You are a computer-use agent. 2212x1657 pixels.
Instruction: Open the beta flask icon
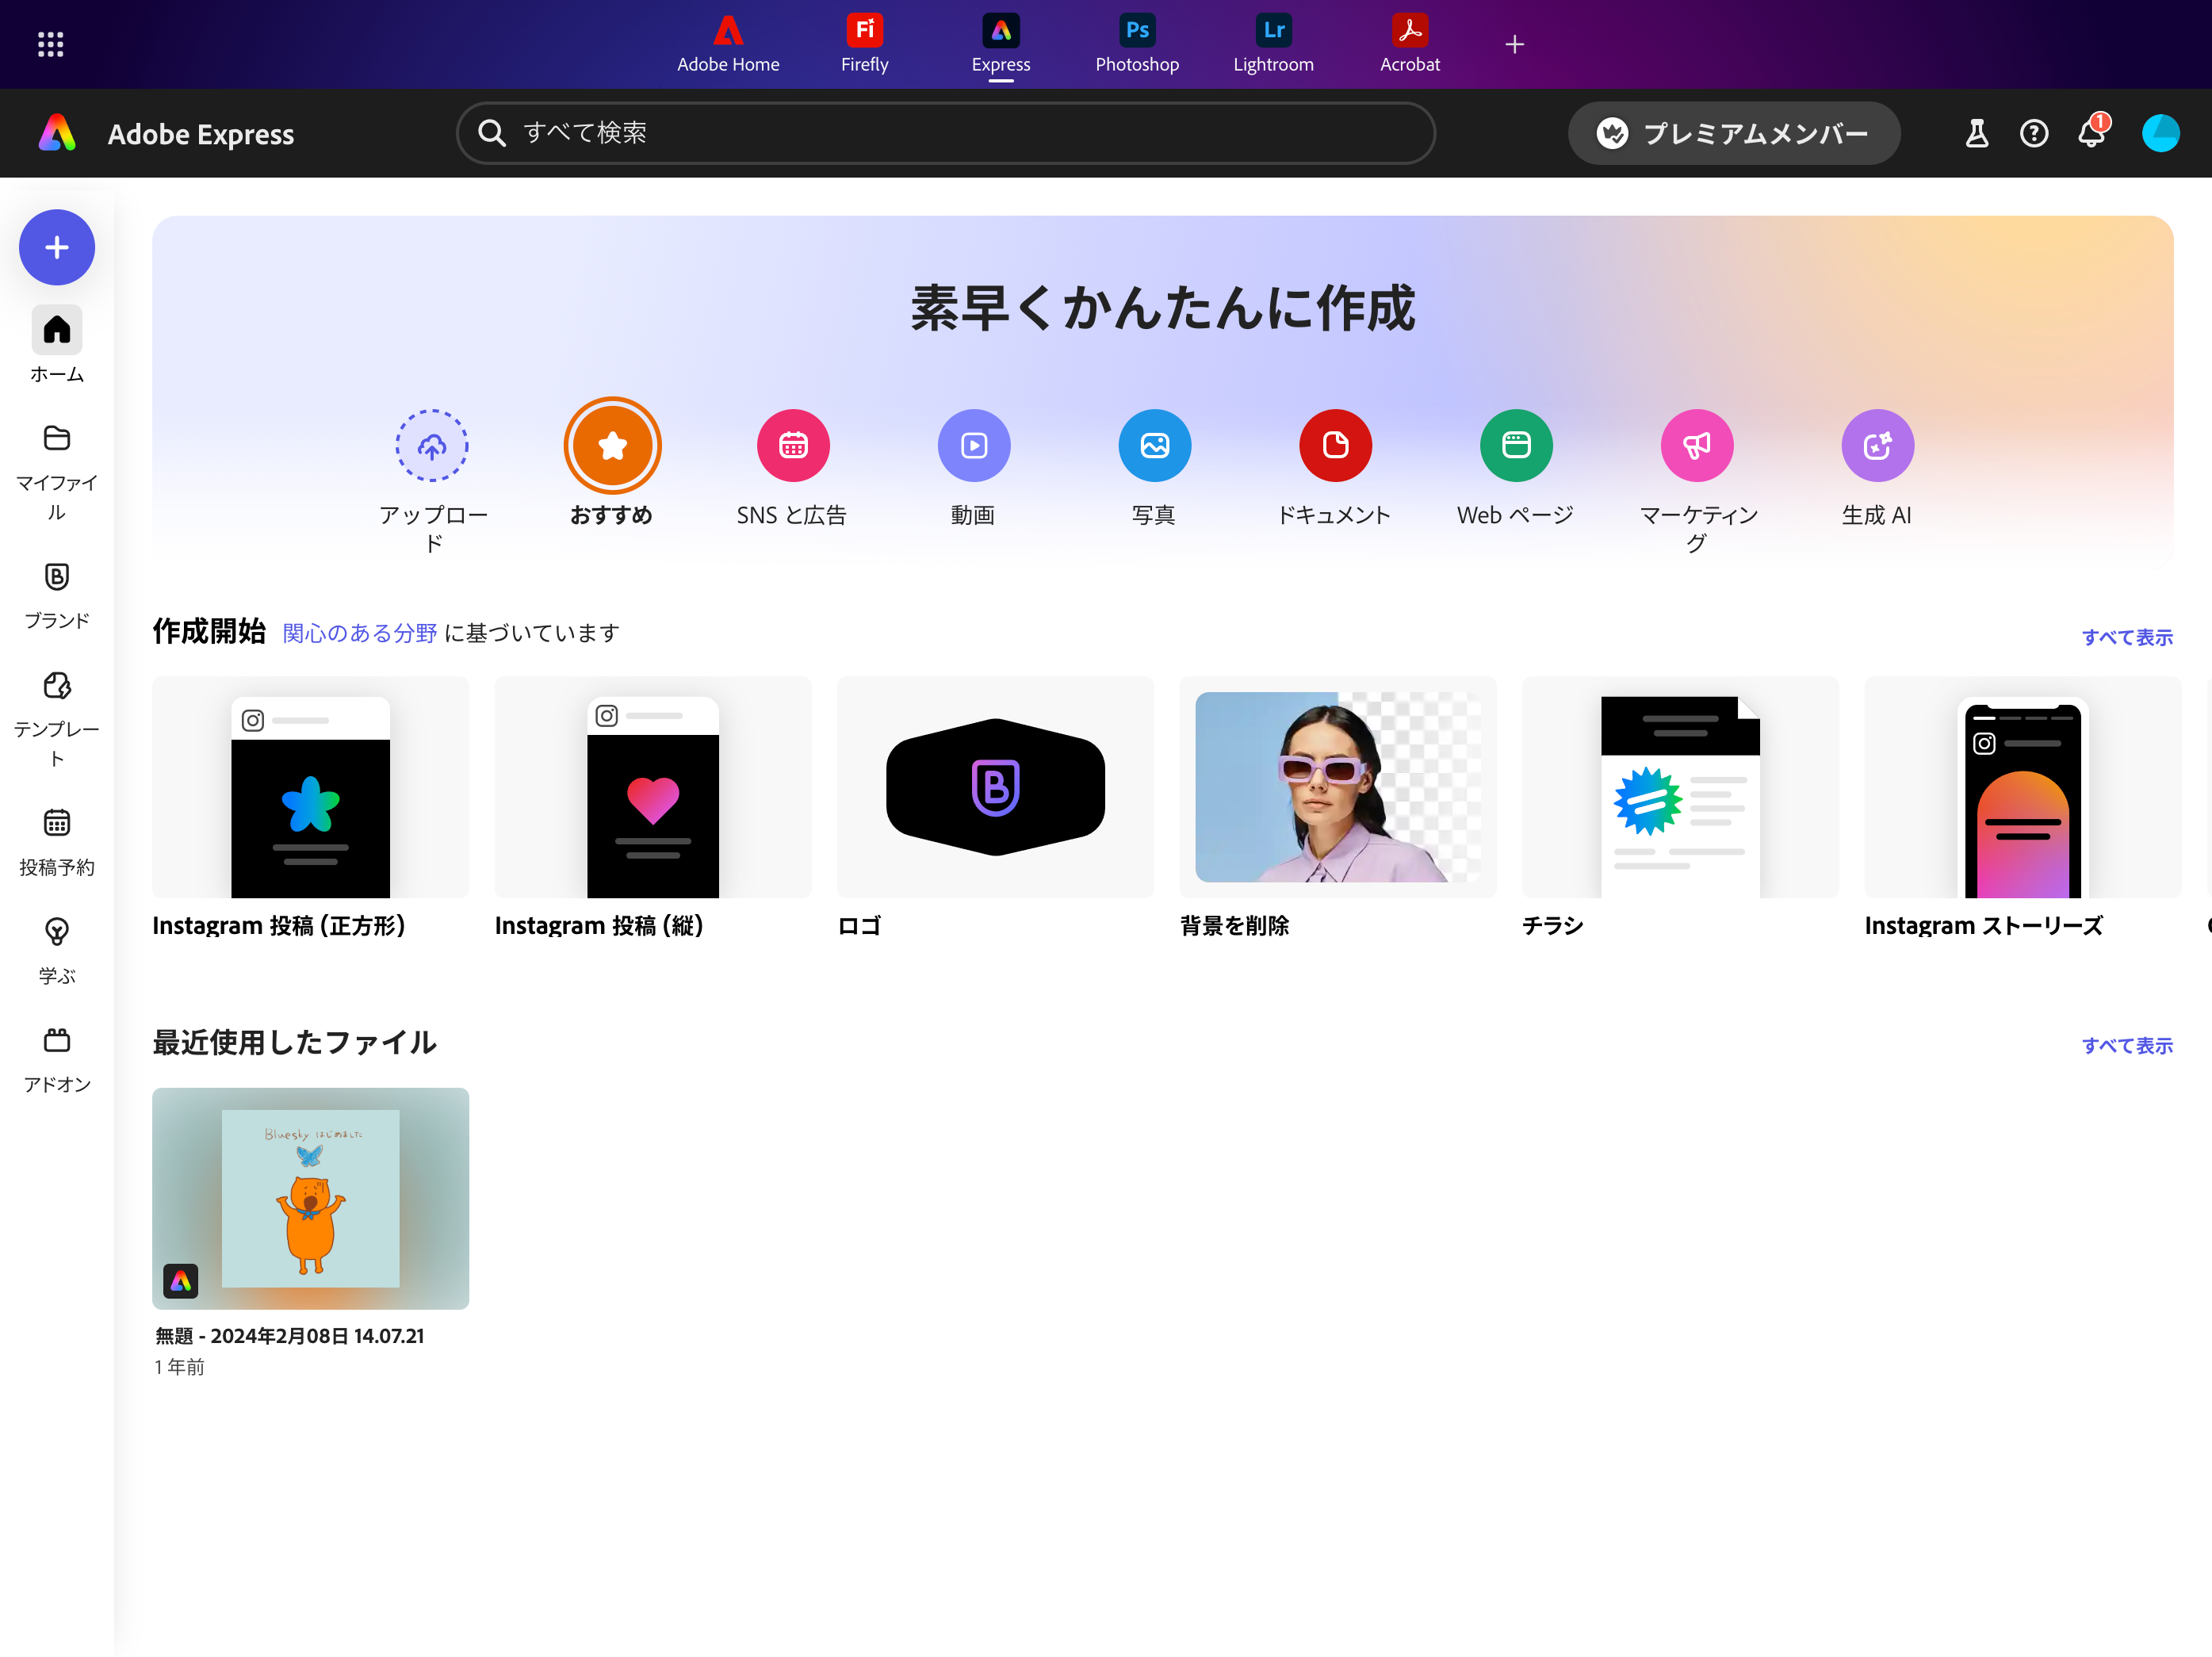(x=1977, y=133)
